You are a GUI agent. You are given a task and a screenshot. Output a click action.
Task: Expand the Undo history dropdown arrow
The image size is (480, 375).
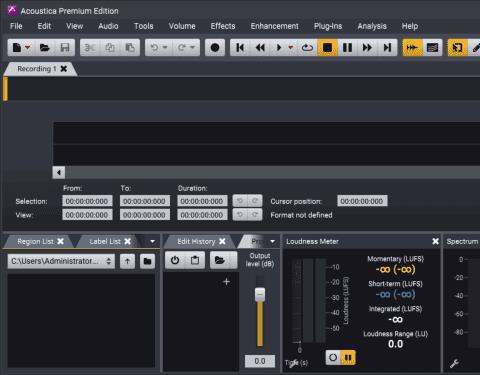tap(165, 47)
